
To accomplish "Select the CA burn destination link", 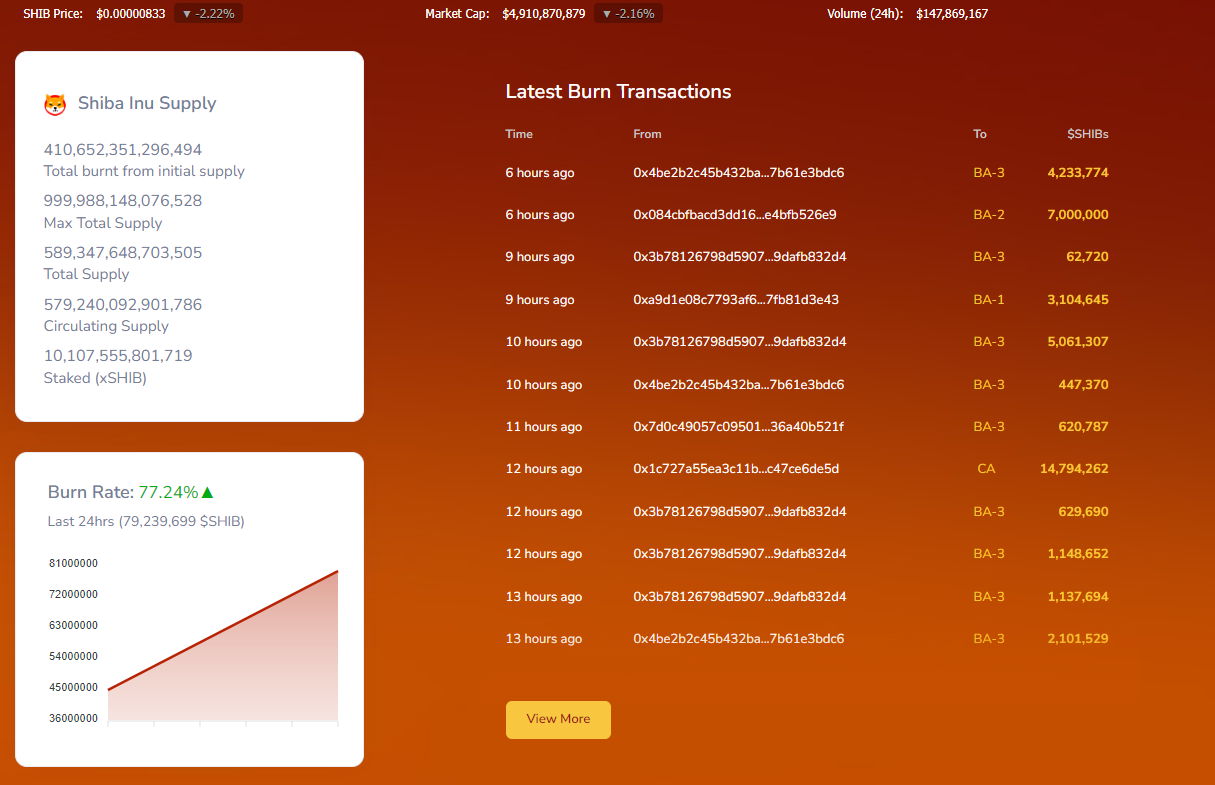I will (x=986, y=469).
